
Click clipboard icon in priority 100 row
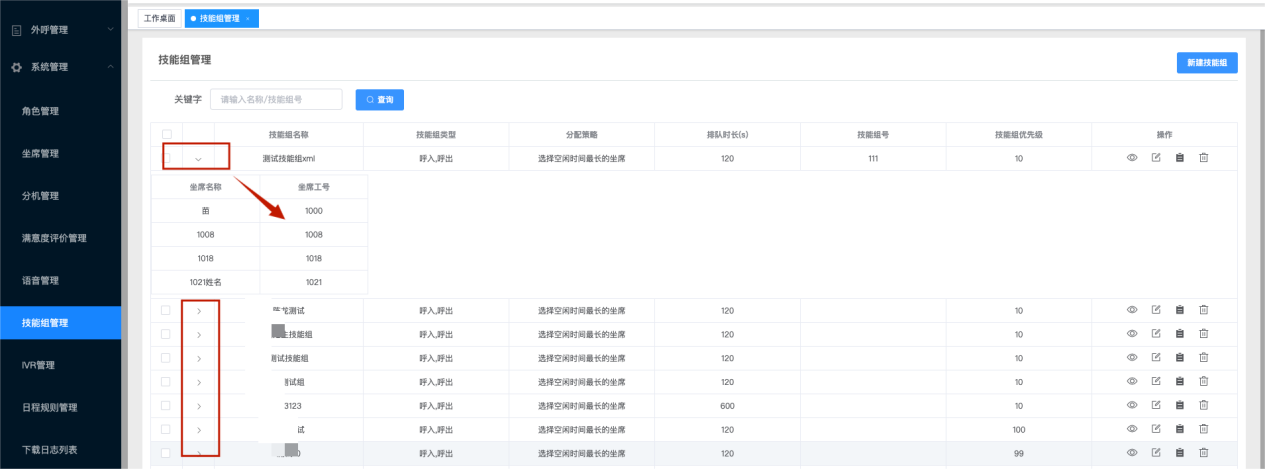[x=1180, y=429]
